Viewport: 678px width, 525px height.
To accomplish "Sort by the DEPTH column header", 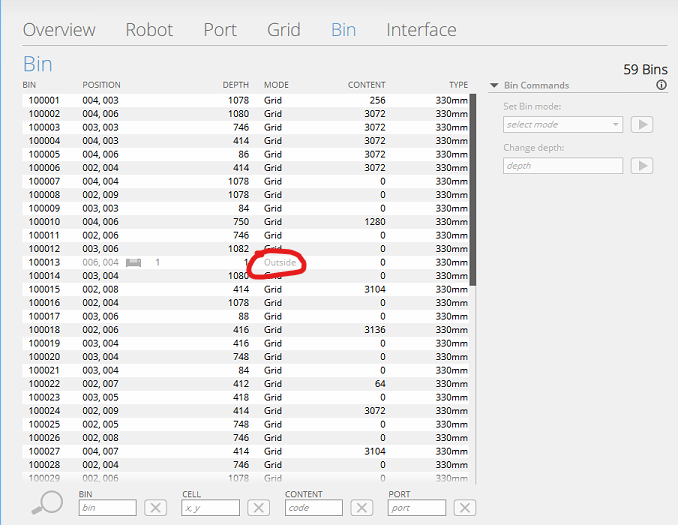I will (x=235, y=85).
